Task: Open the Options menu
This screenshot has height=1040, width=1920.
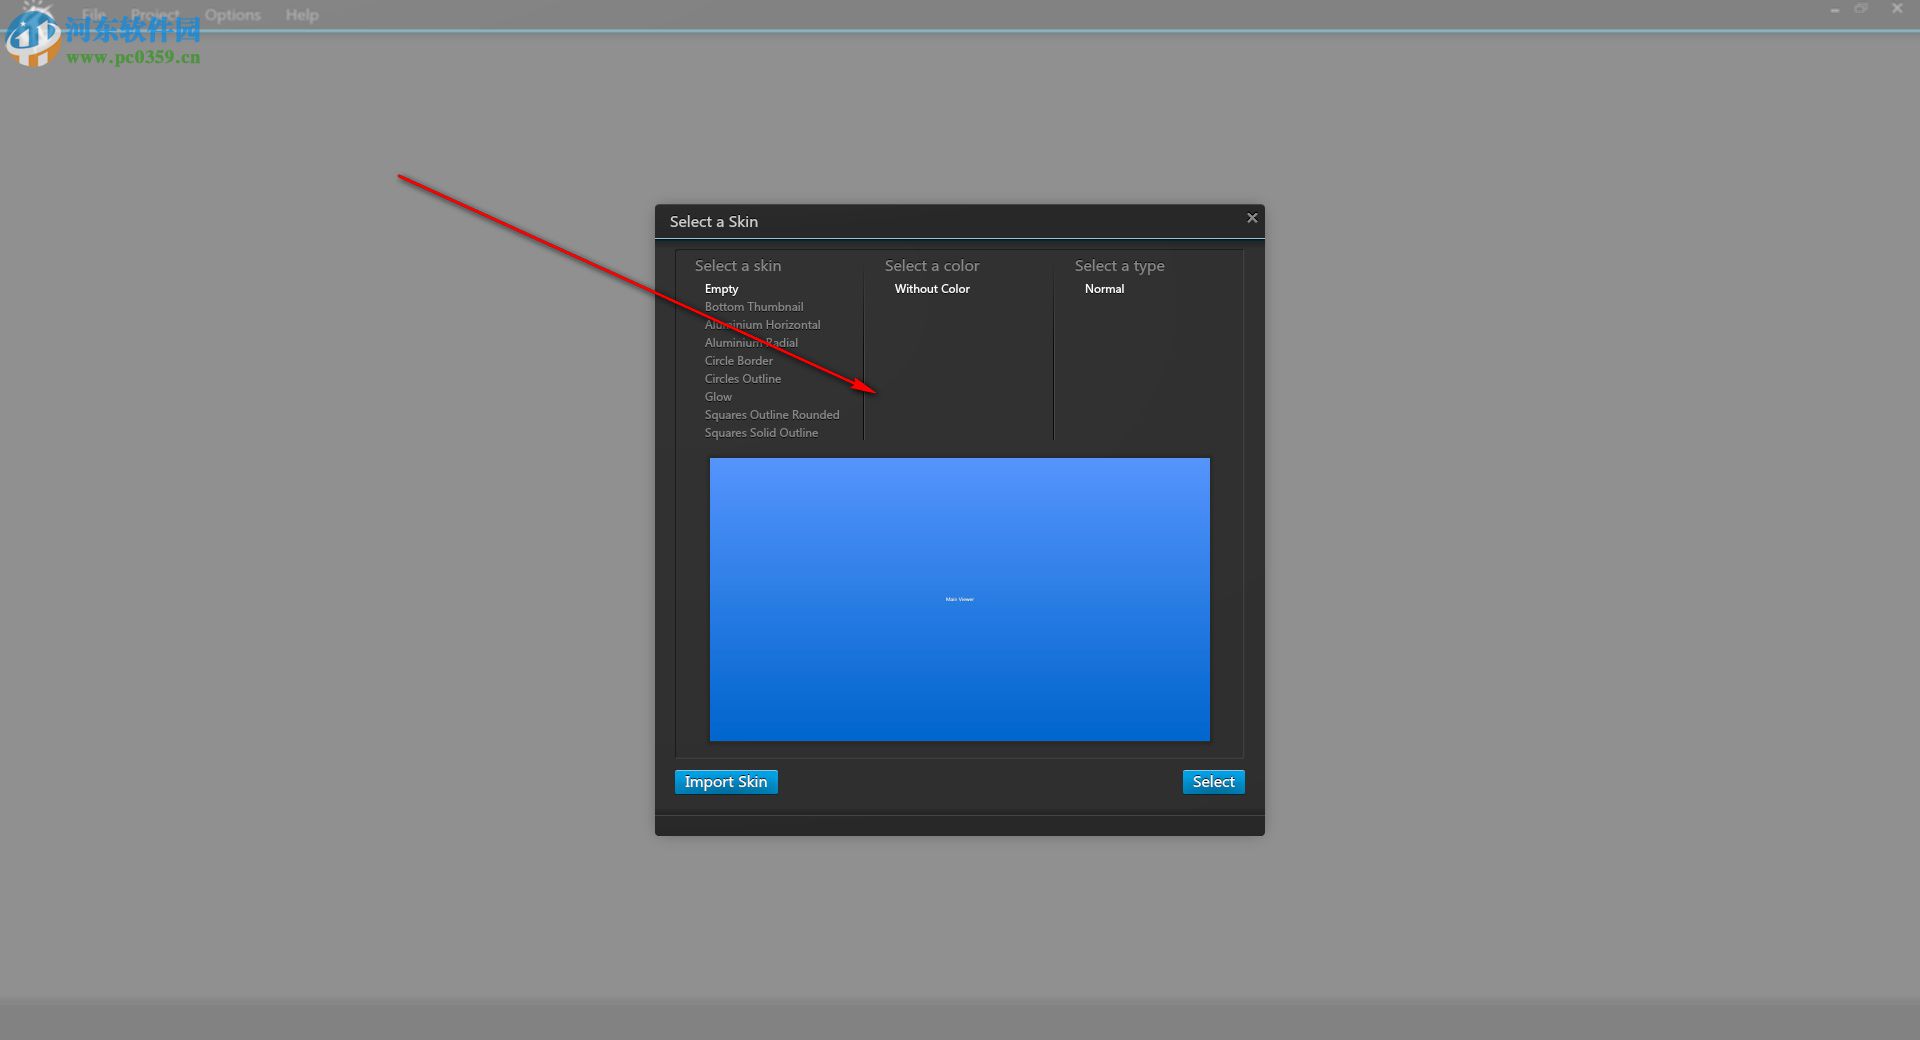Action: 233,15
